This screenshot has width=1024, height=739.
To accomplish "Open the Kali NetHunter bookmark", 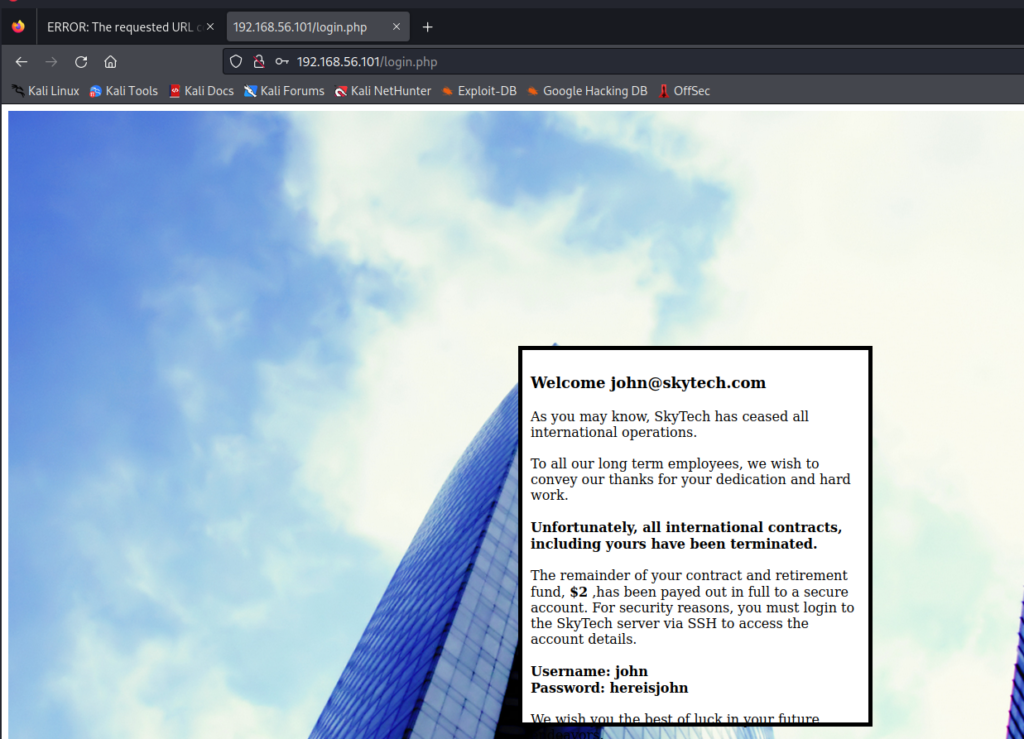I will point(383,91).
